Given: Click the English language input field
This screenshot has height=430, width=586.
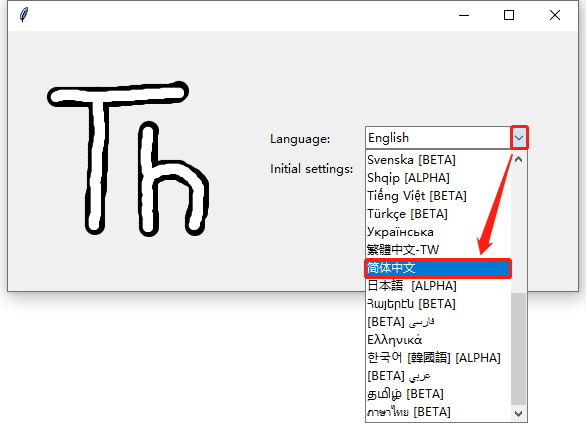Looking at the screenshot, I should tap(438, 138).
